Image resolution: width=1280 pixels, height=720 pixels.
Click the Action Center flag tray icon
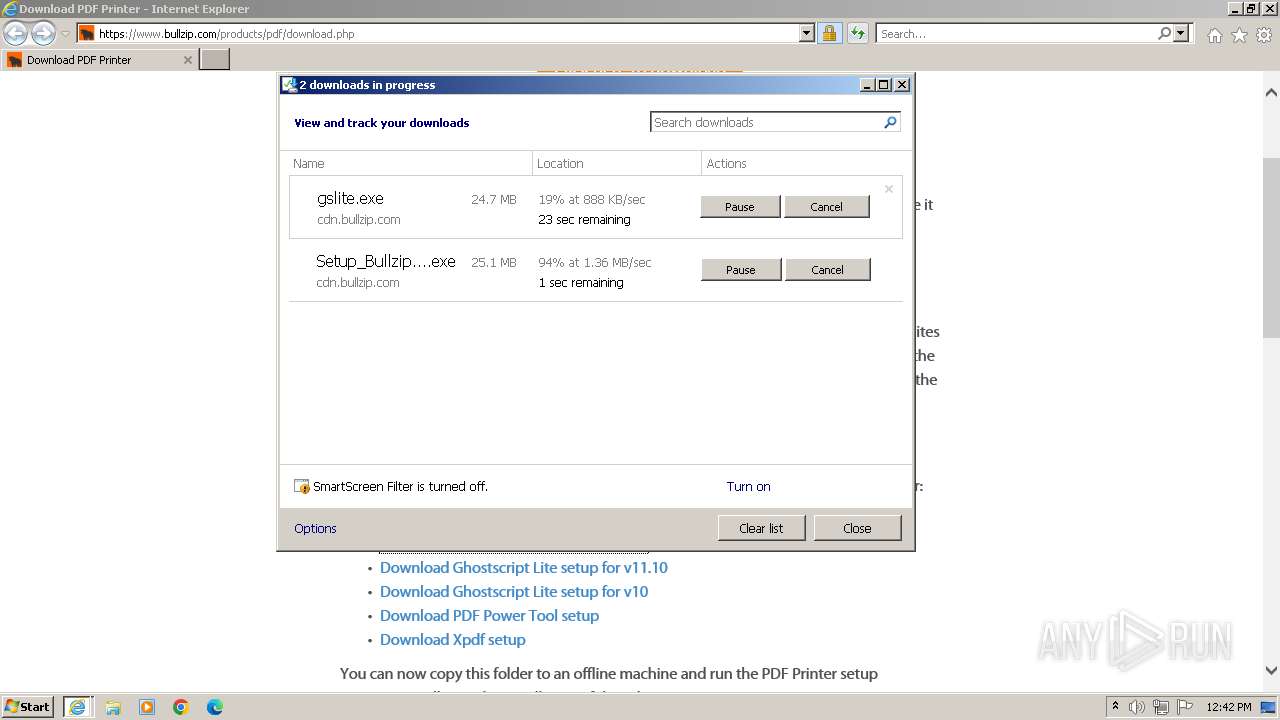pyautogui.click(x=1185, y=707)
